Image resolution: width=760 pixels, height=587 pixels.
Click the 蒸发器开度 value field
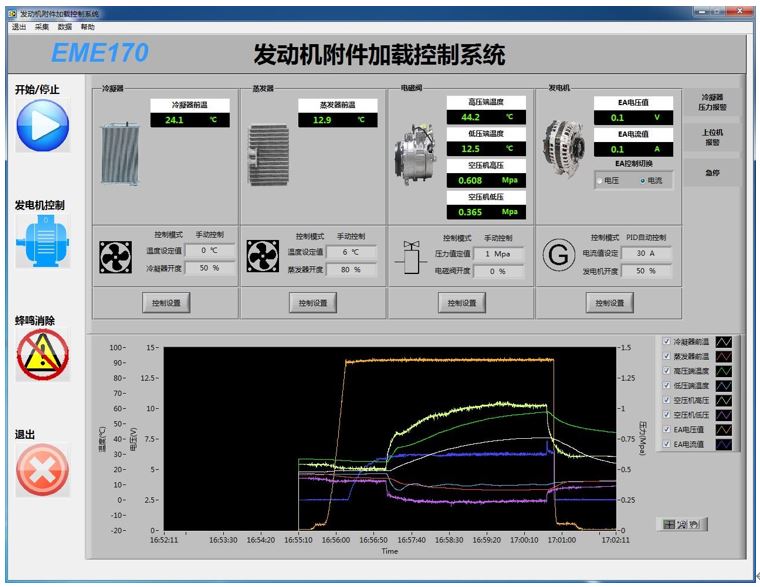(x=351, y=269)
